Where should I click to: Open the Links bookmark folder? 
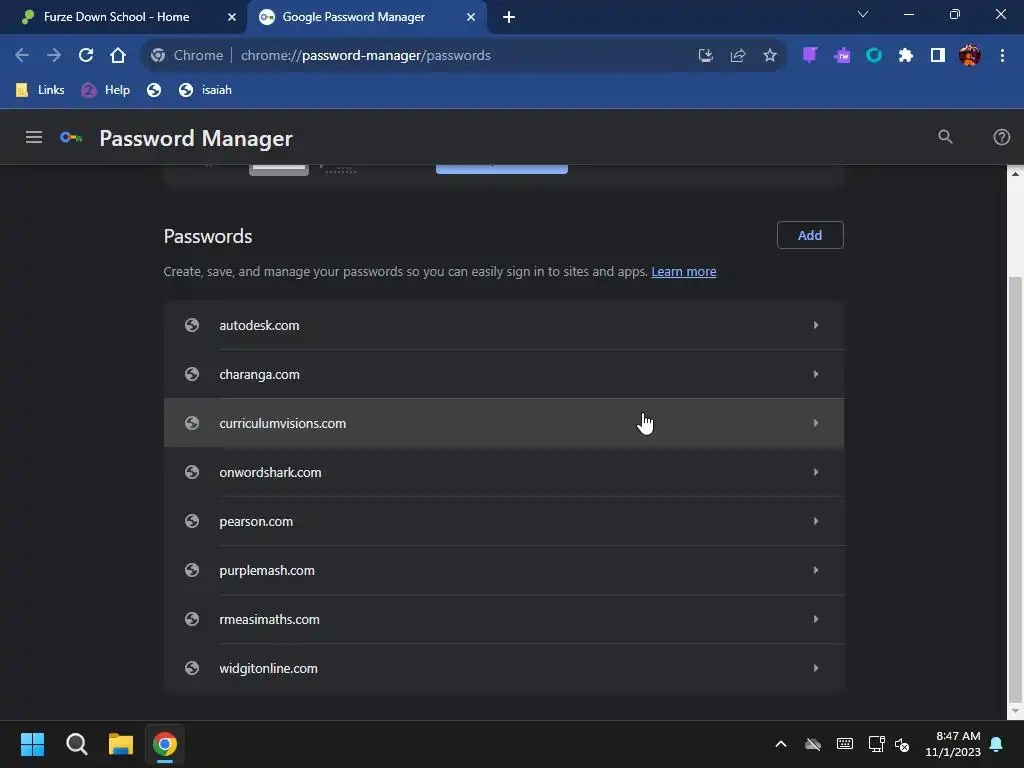(x=40, y=90)
